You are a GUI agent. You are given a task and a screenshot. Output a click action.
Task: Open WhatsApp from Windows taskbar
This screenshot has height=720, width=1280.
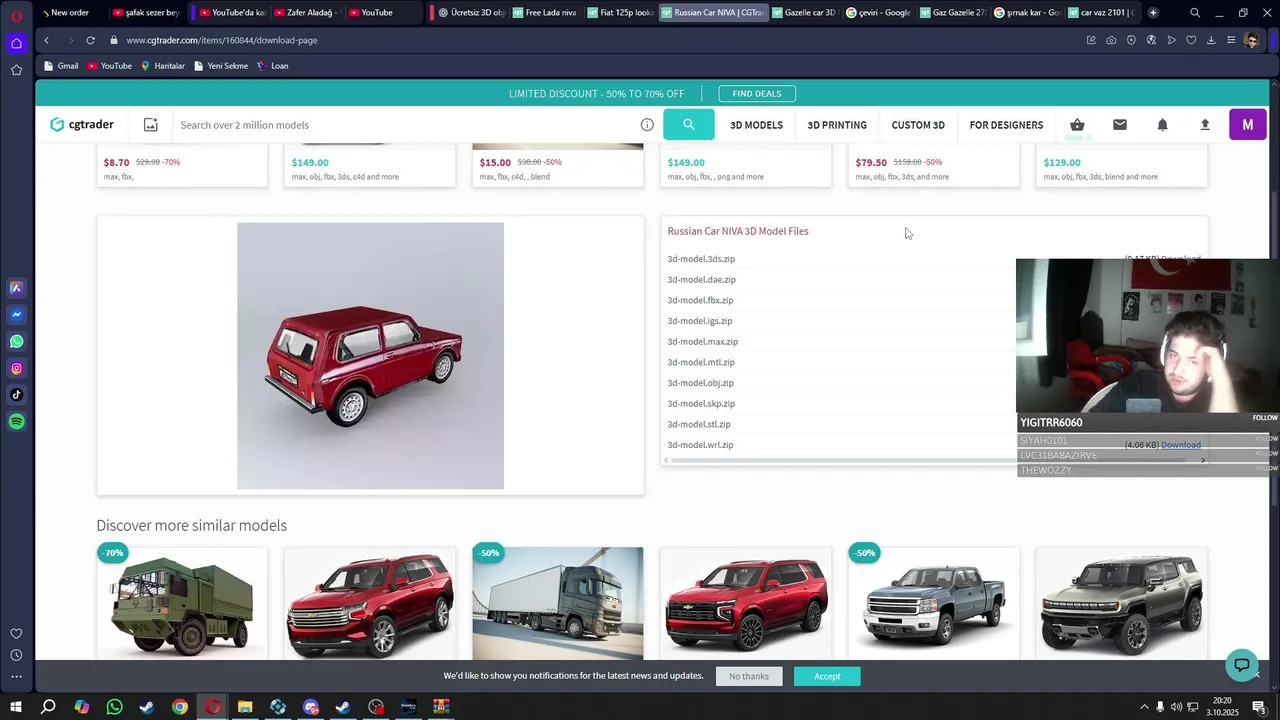[114, 707]
